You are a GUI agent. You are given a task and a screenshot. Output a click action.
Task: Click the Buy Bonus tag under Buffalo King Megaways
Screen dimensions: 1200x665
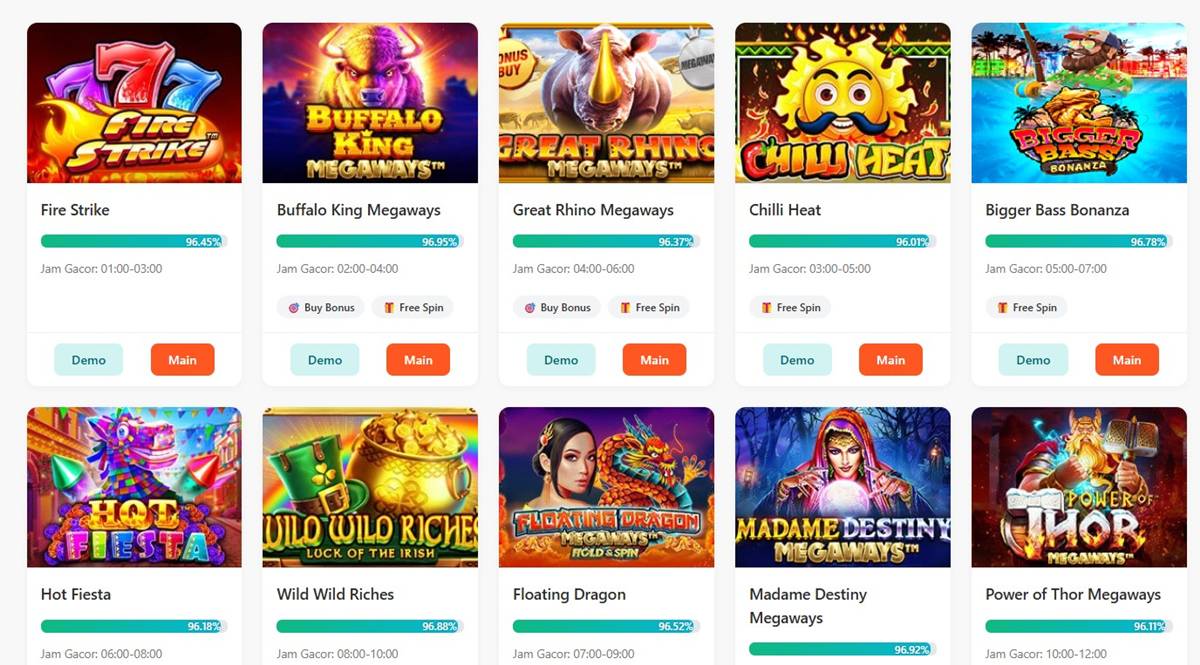point(322,308)
